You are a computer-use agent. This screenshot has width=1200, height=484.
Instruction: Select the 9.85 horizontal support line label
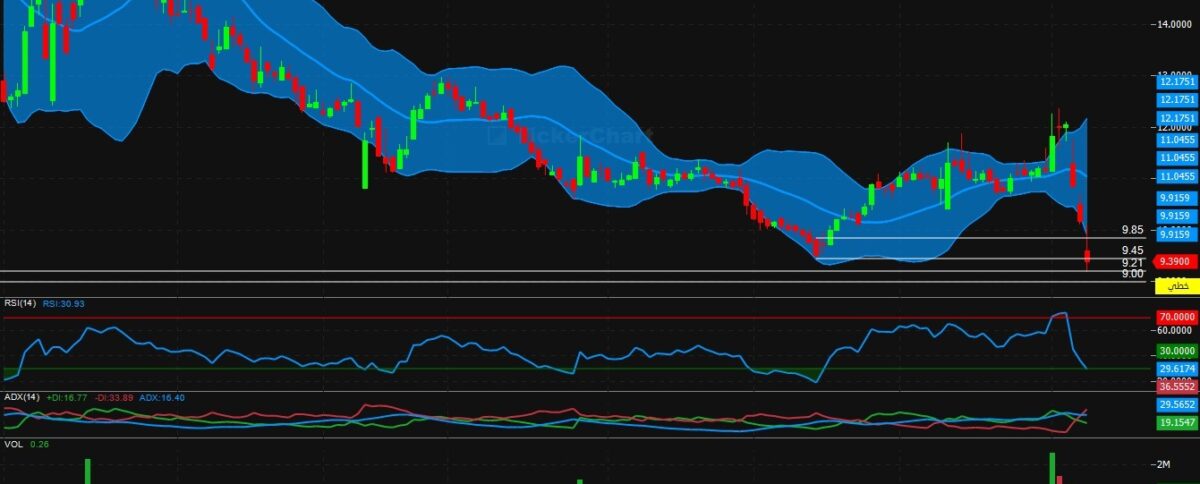1132,229
